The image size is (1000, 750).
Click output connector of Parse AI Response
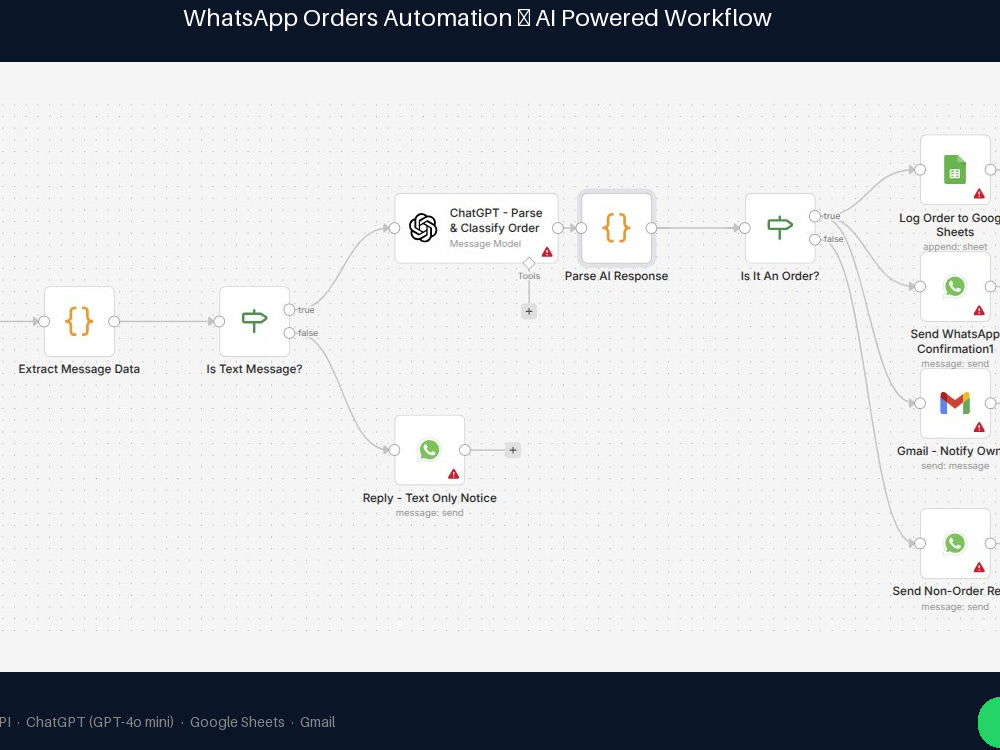(x=651, y=228)
